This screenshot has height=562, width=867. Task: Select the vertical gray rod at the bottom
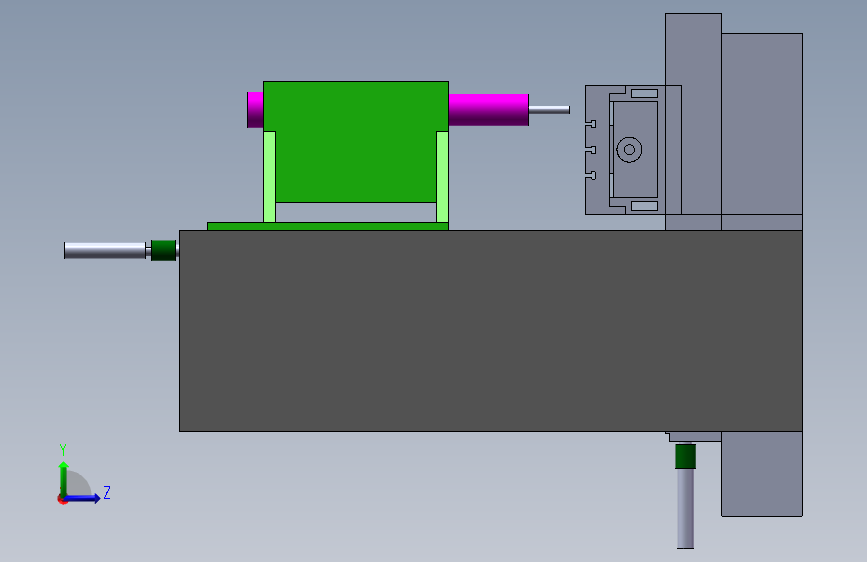686,508
